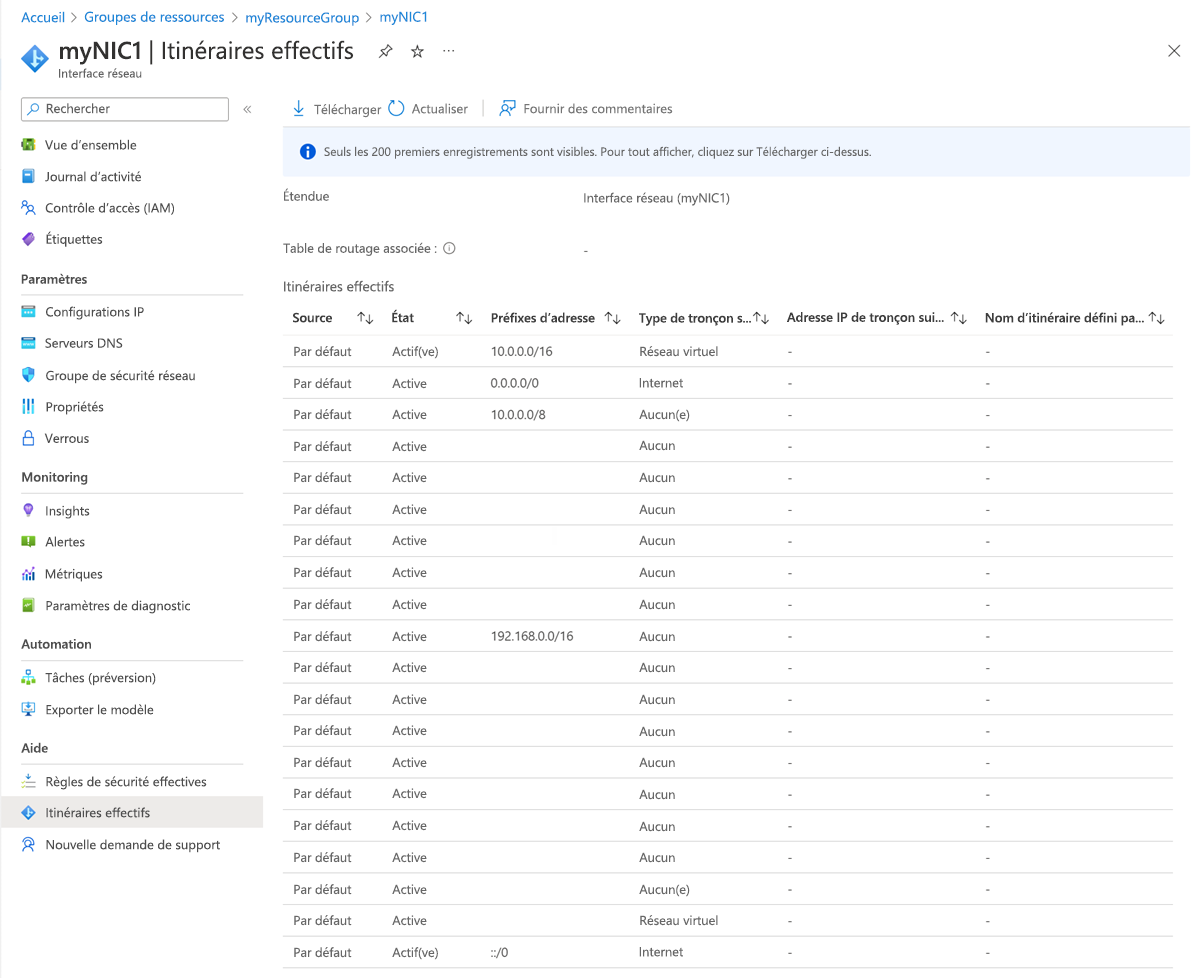Image resolution: width=1200 pixels, height=978 pixels.
Task: Open Fournir des commentaires feedback
Action: point(586,109)
